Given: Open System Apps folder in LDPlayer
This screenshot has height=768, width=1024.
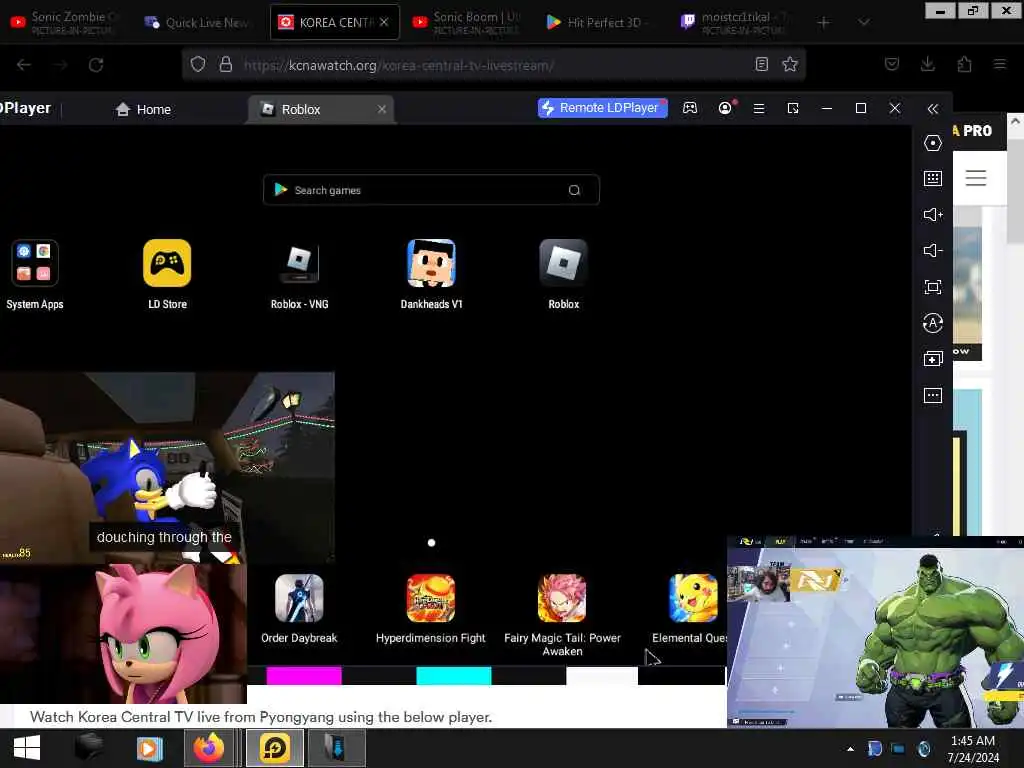Looking at the screenshot, I should point(35,263).
